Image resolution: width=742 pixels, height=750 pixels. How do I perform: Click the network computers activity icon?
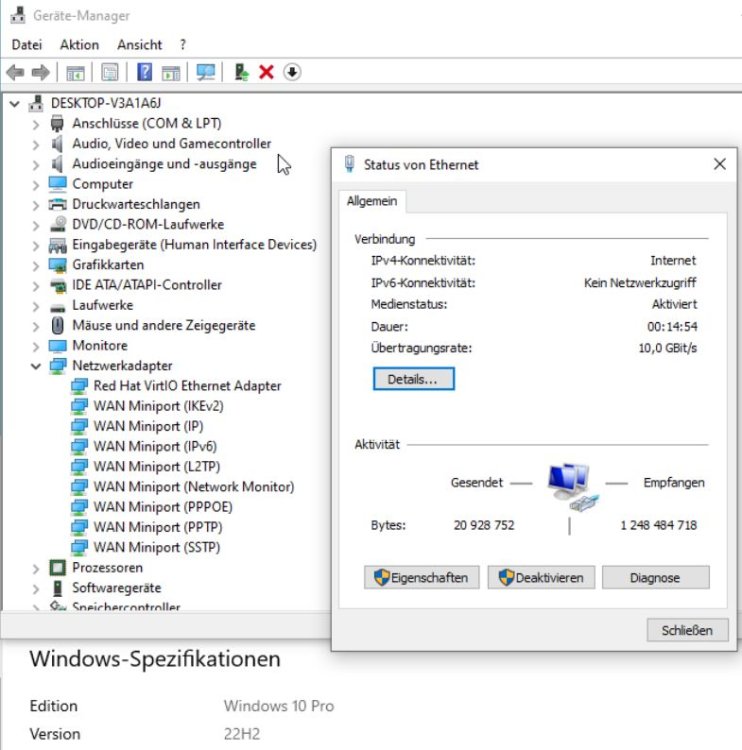(x=571, y=487)
